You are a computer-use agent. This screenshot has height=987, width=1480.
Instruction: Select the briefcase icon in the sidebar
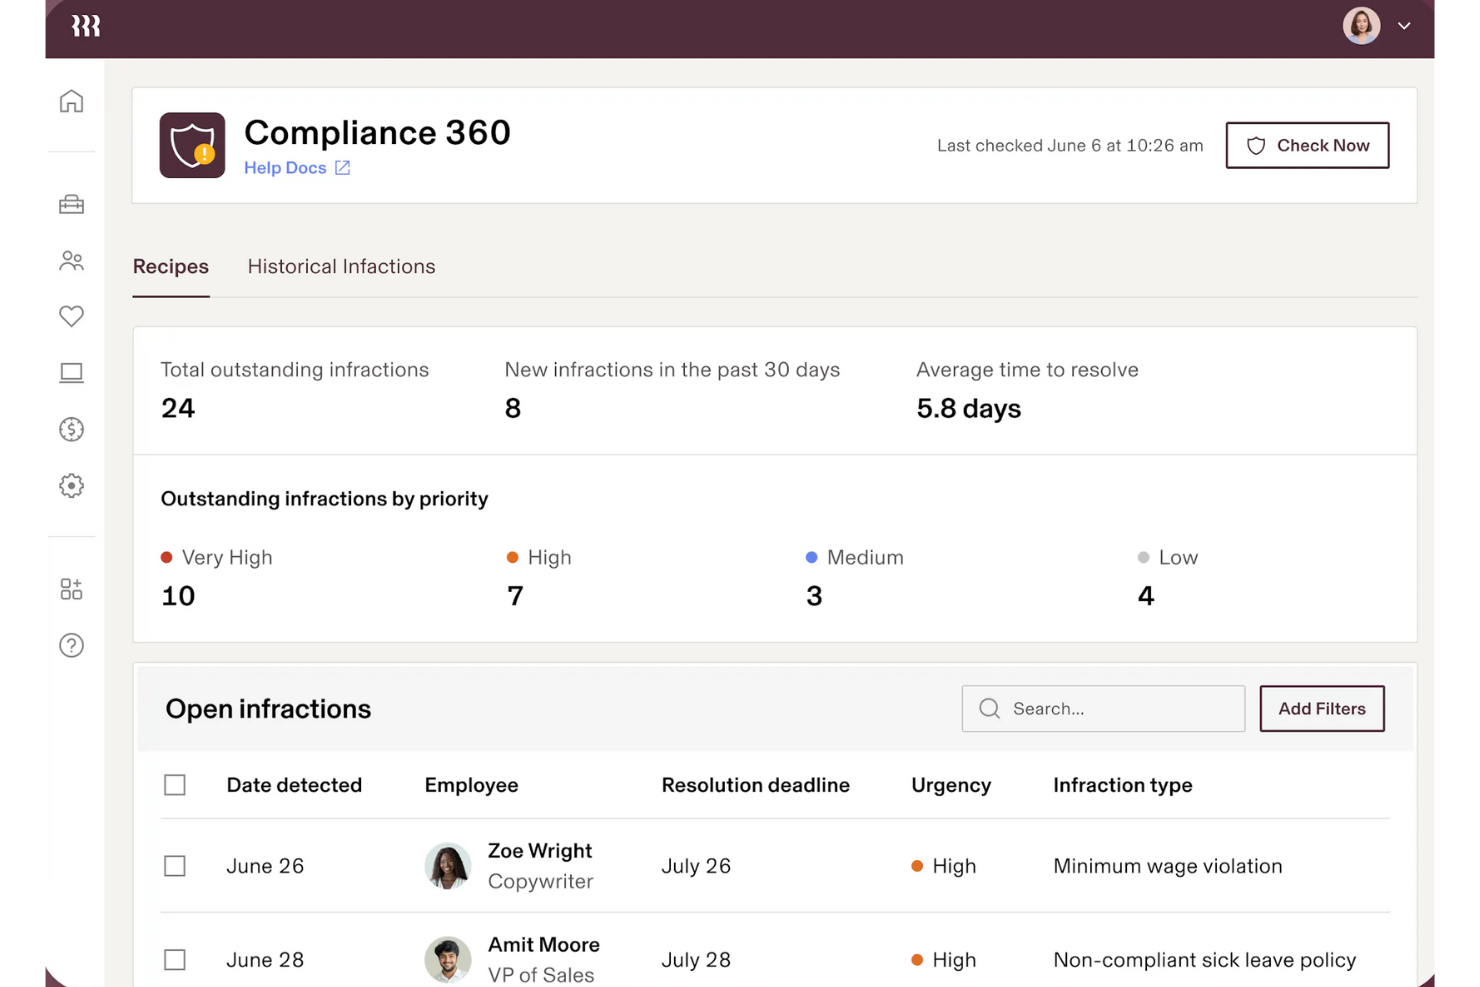click(x=71, y=204)
